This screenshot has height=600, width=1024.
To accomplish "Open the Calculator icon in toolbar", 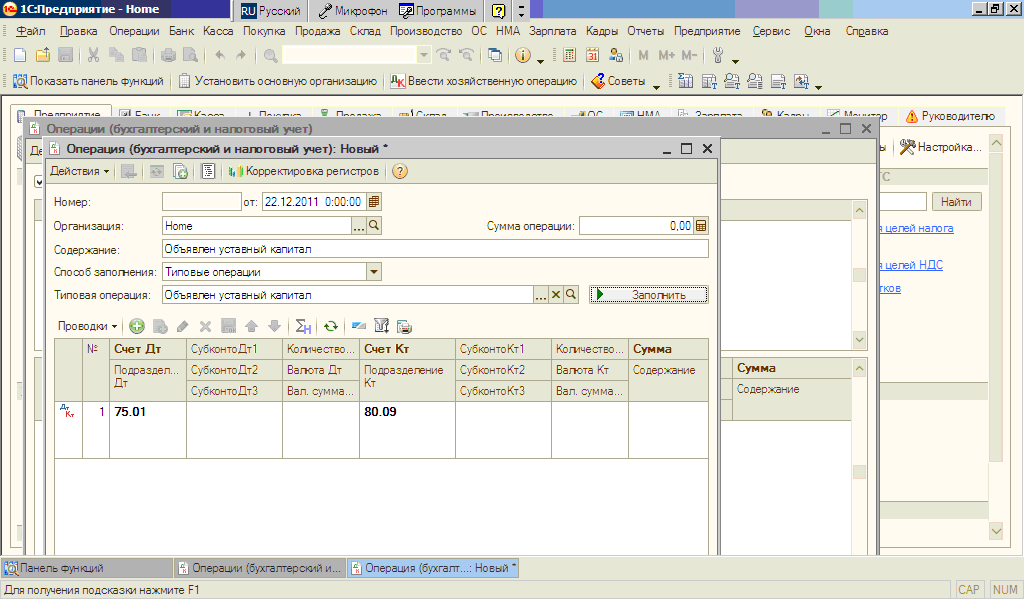I will [569, 55].
